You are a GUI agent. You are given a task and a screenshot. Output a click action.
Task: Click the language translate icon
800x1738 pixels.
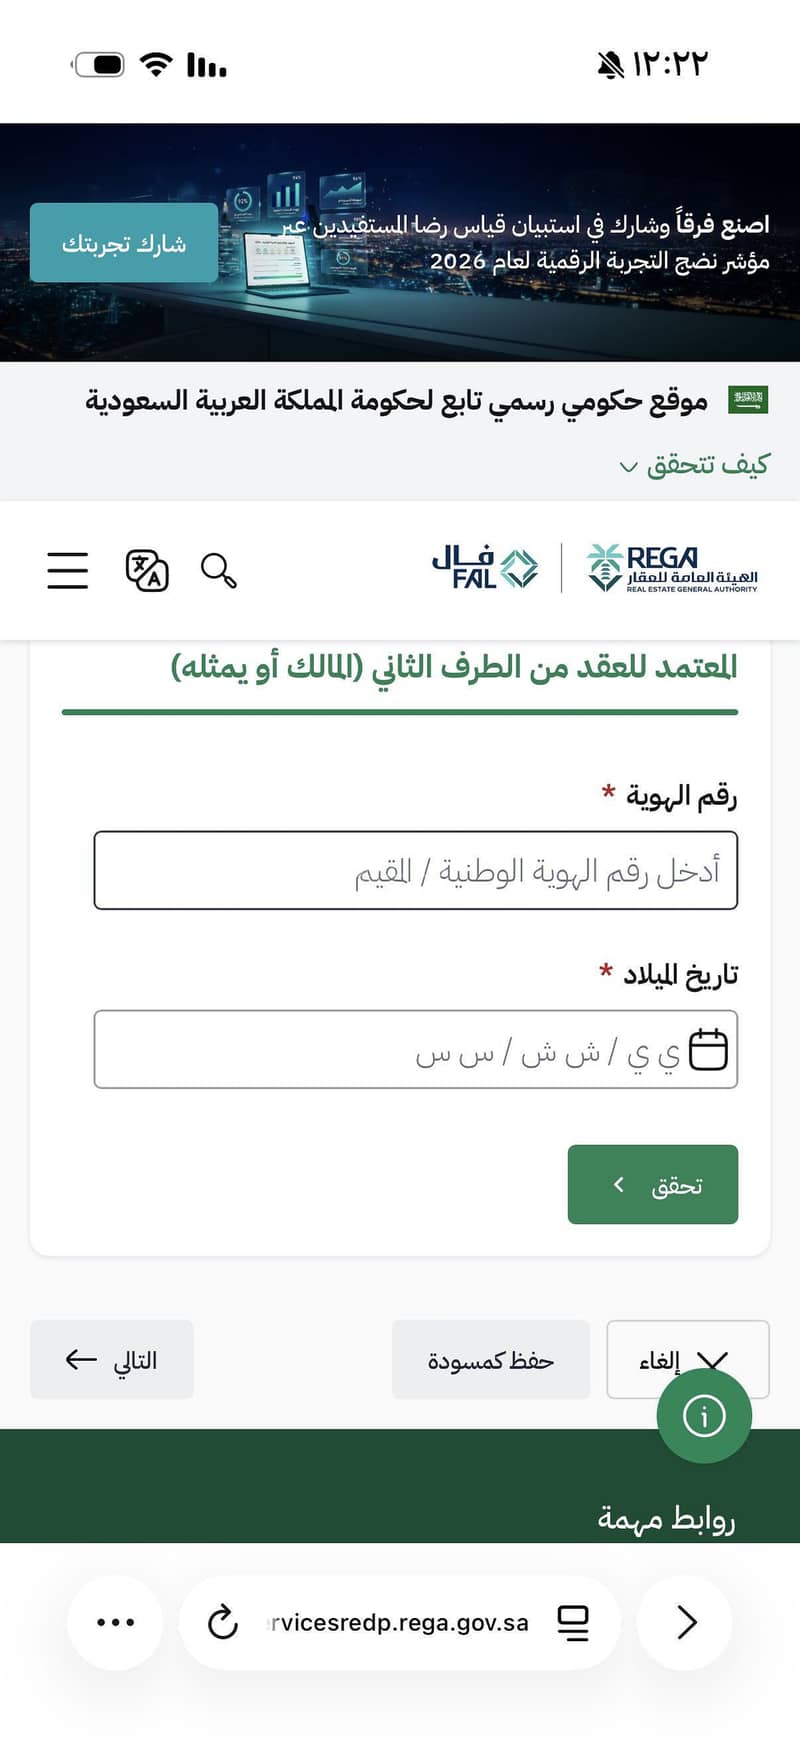[x=147, y=570]
